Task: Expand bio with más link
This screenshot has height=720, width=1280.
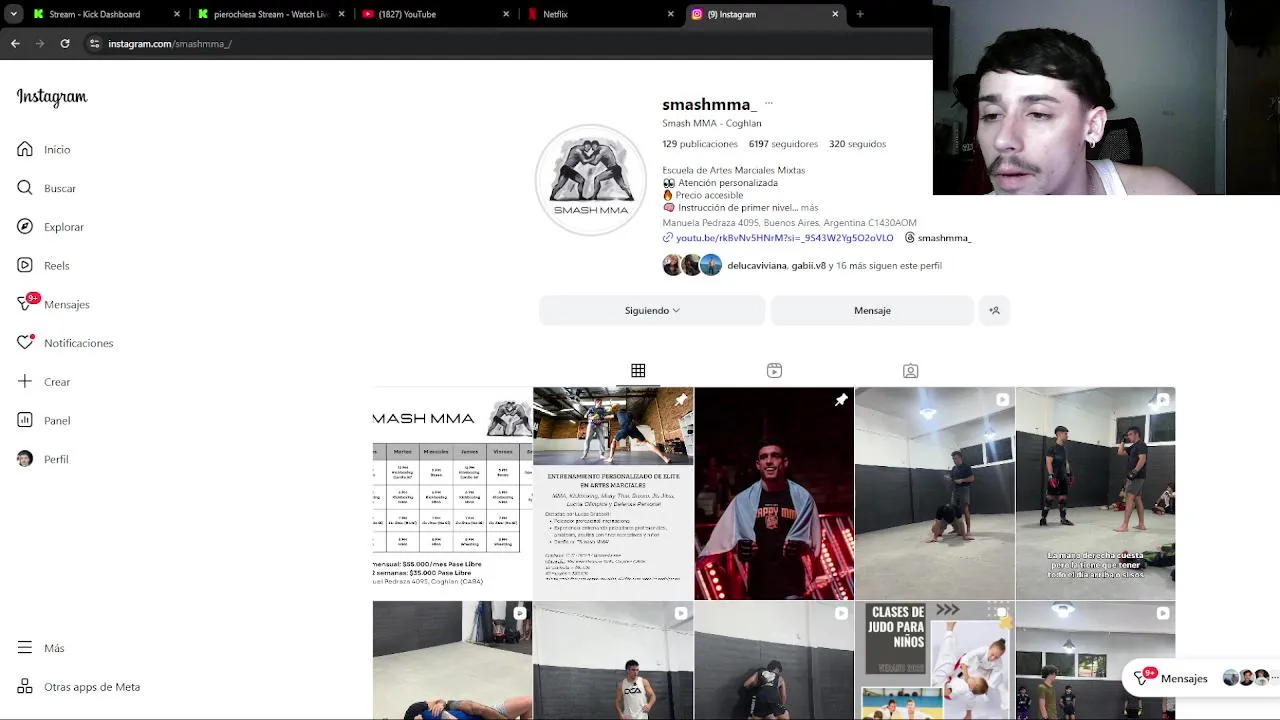Action: [809, 208]
